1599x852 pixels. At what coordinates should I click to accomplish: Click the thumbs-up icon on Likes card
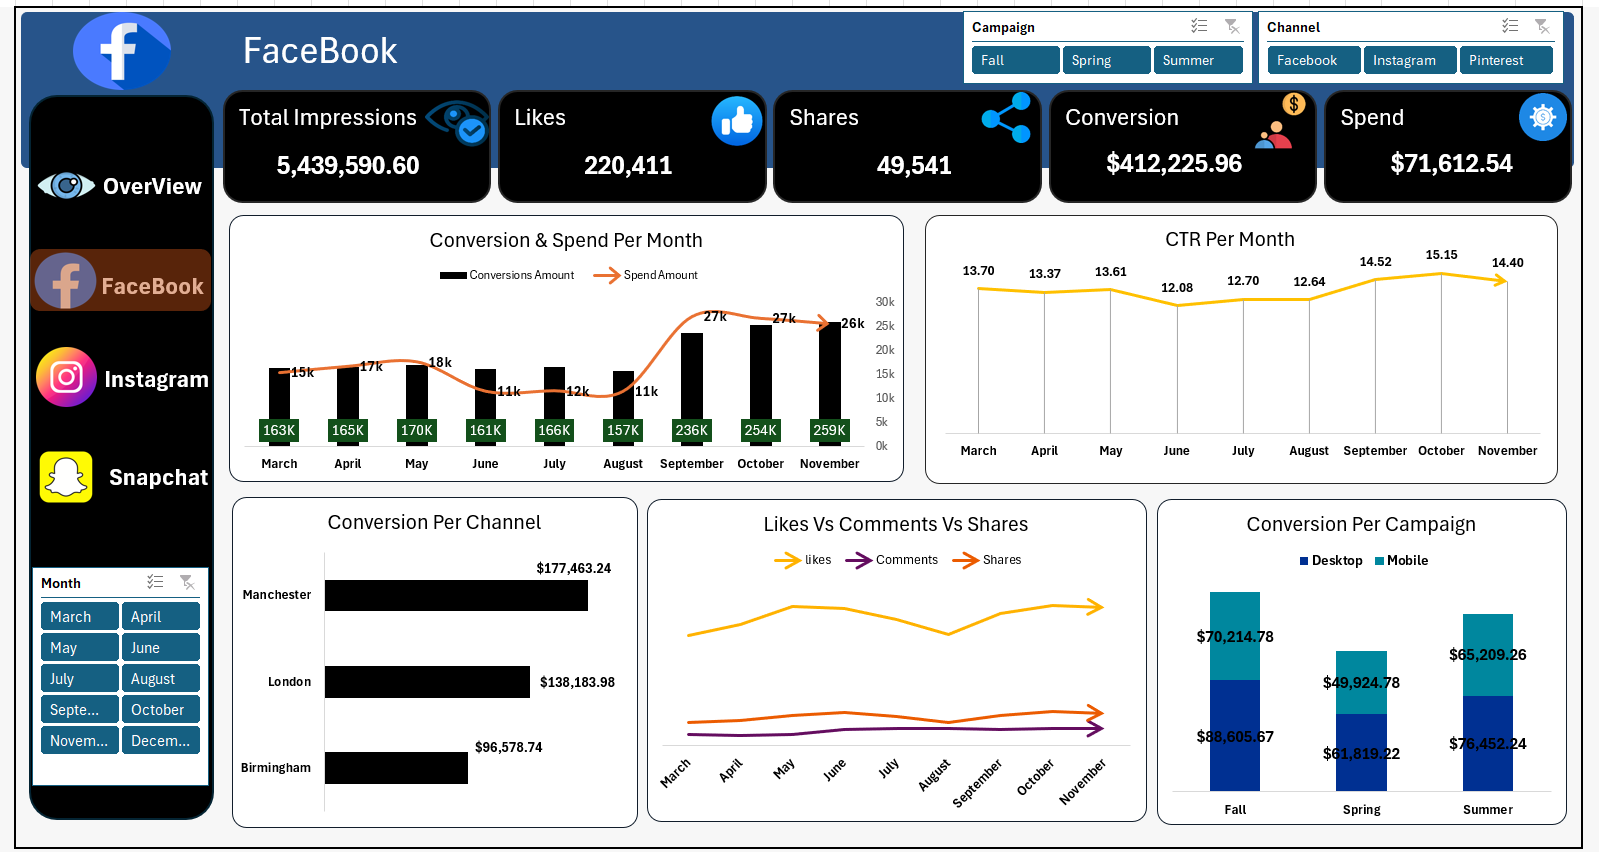coord(736,121)
